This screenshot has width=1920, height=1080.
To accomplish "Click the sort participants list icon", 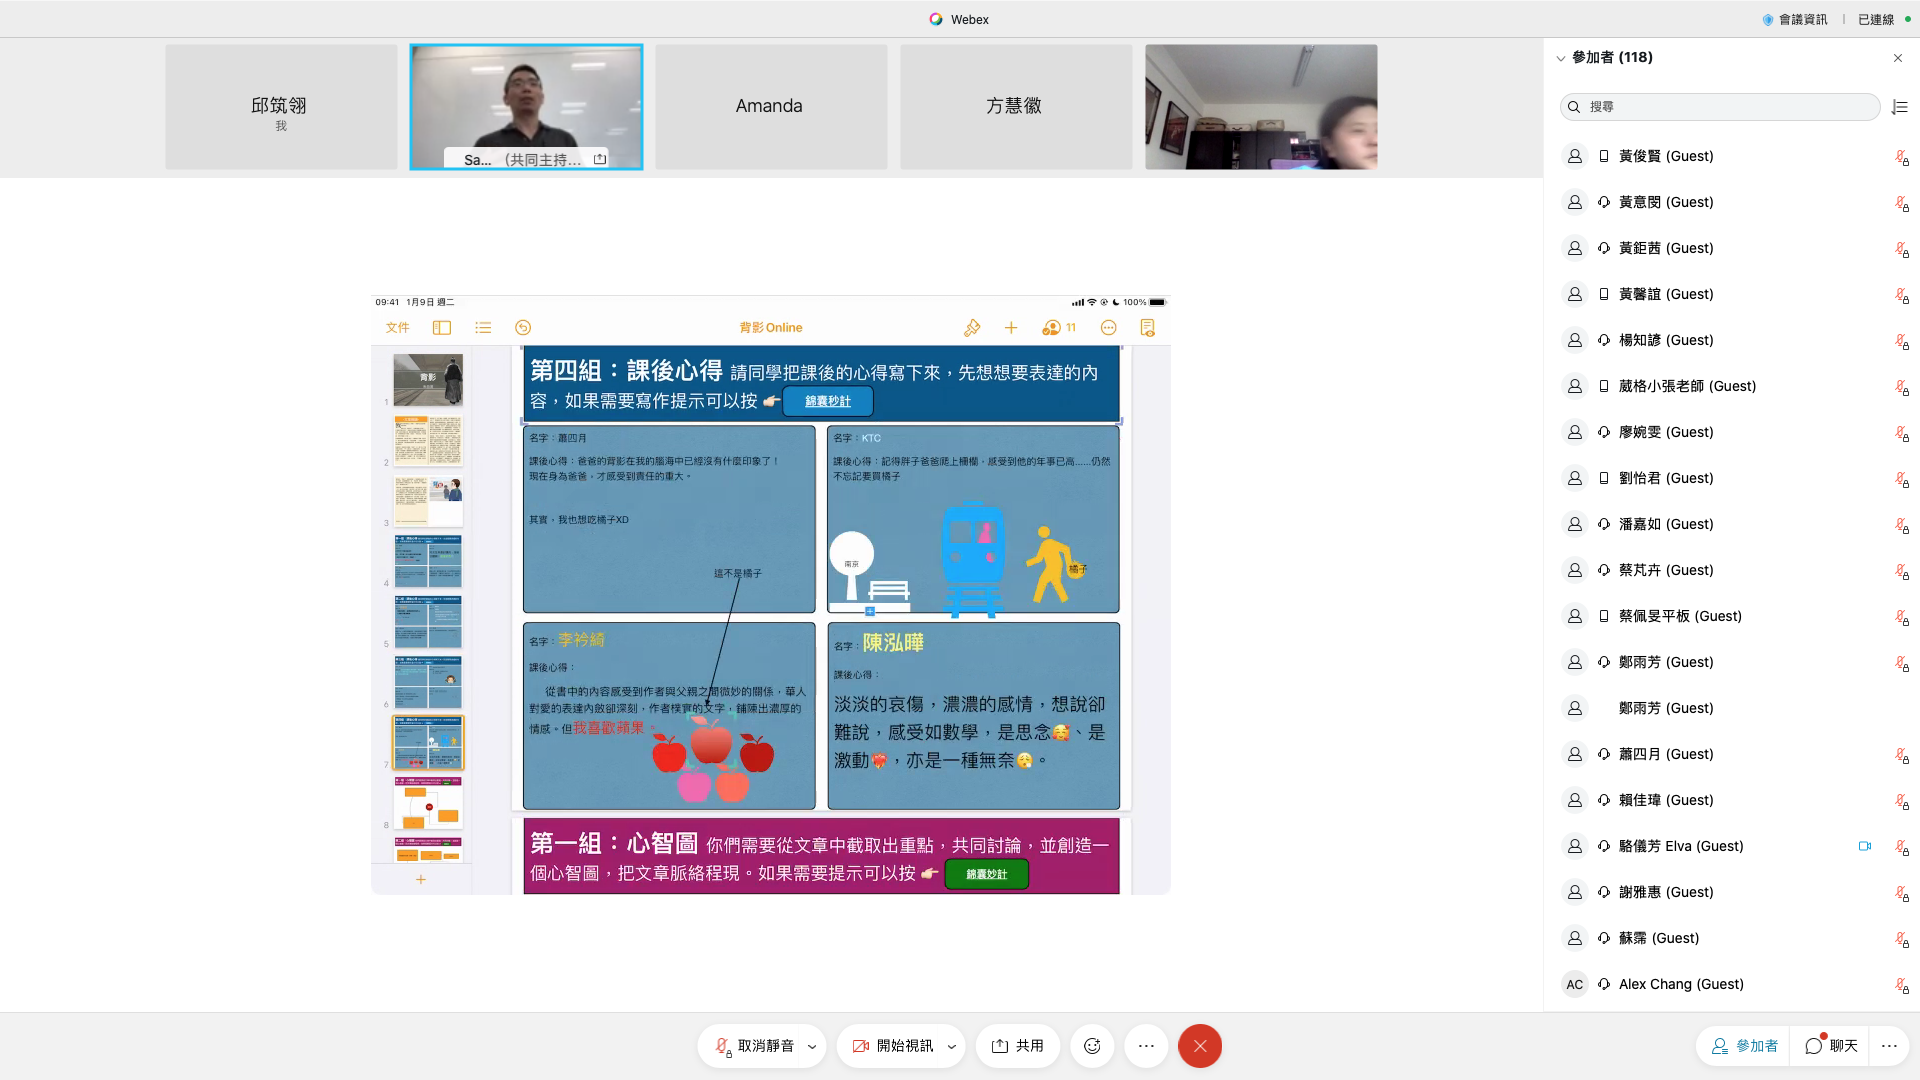I will pos(1900,107).
